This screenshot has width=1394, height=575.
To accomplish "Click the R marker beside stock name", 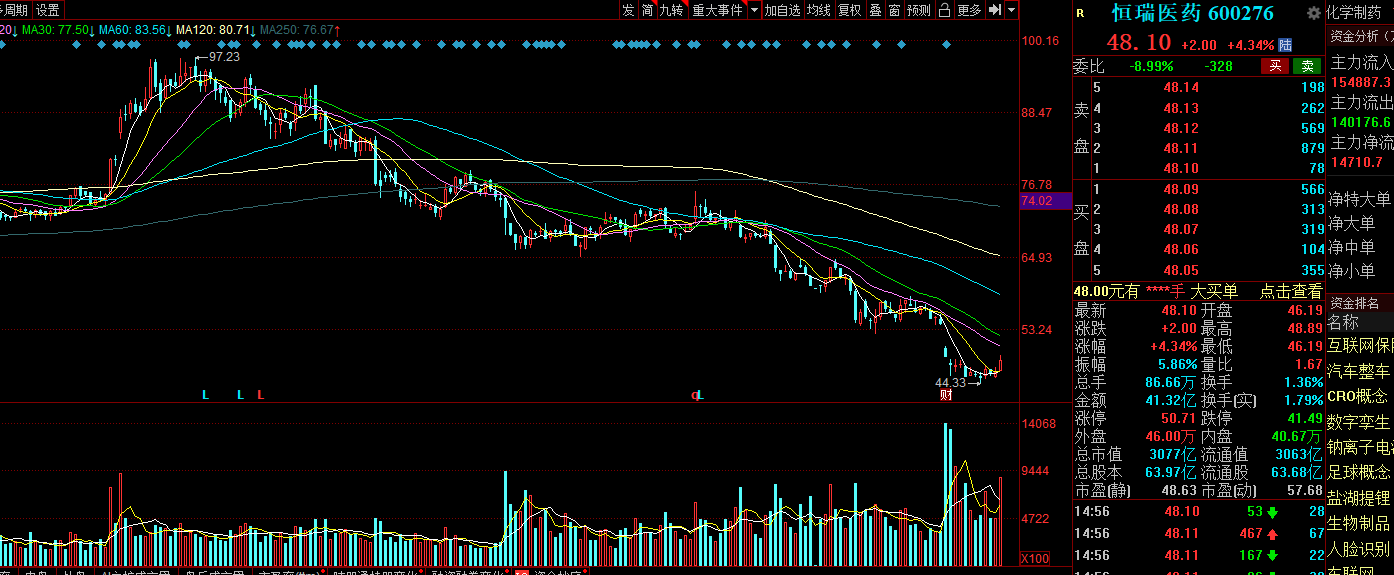I will [x=1080, y=13].
